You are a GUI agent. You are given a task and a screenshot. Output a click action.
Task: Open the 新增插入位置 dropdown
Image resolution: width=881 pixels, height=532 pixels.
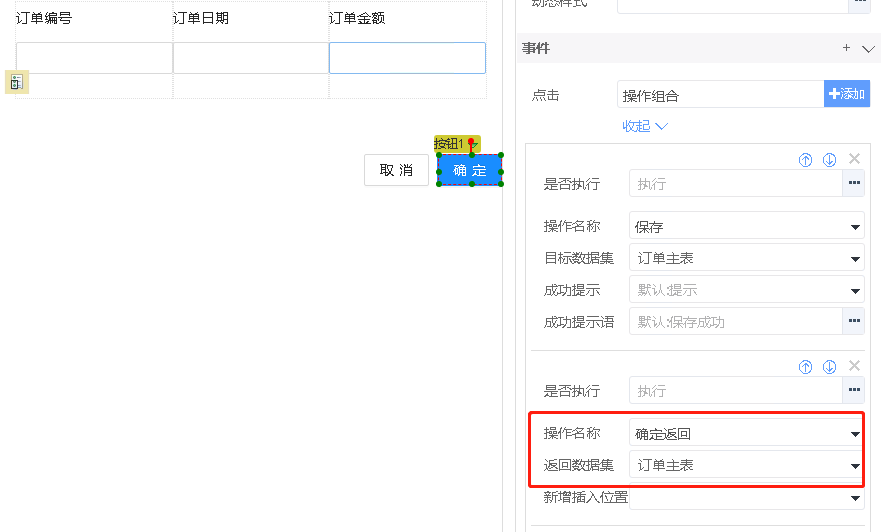tap(747, 497)
